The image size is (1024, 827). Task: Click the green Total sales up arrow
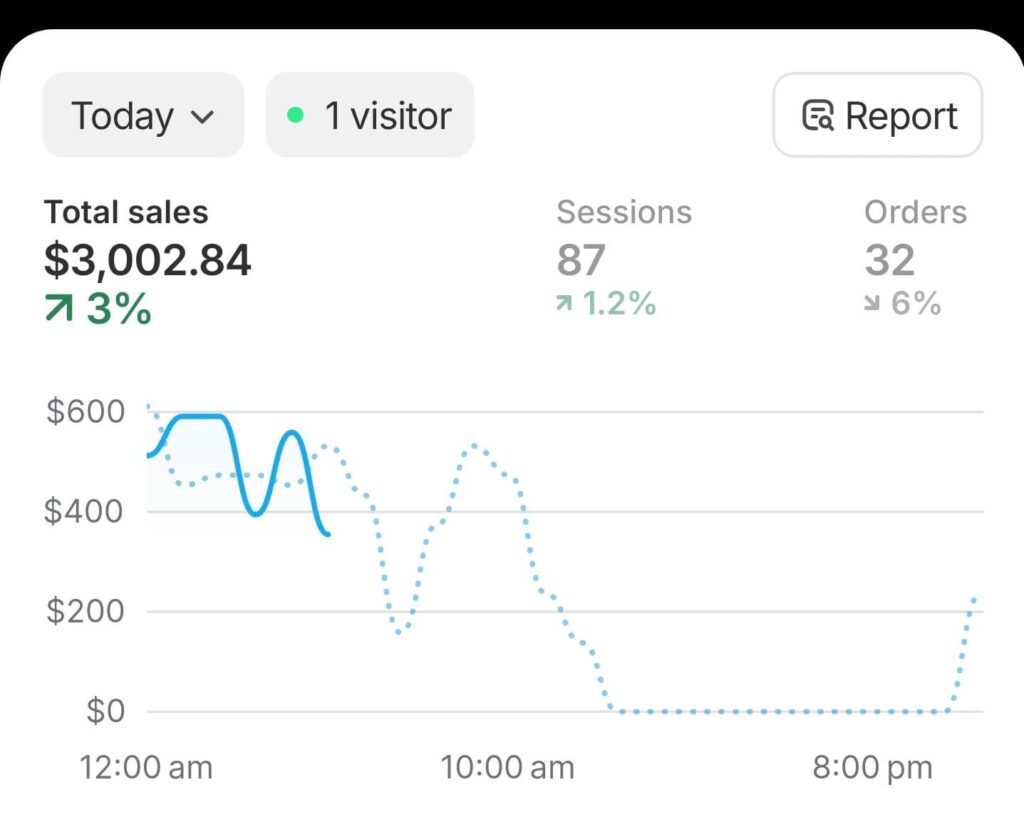point(60,310)
